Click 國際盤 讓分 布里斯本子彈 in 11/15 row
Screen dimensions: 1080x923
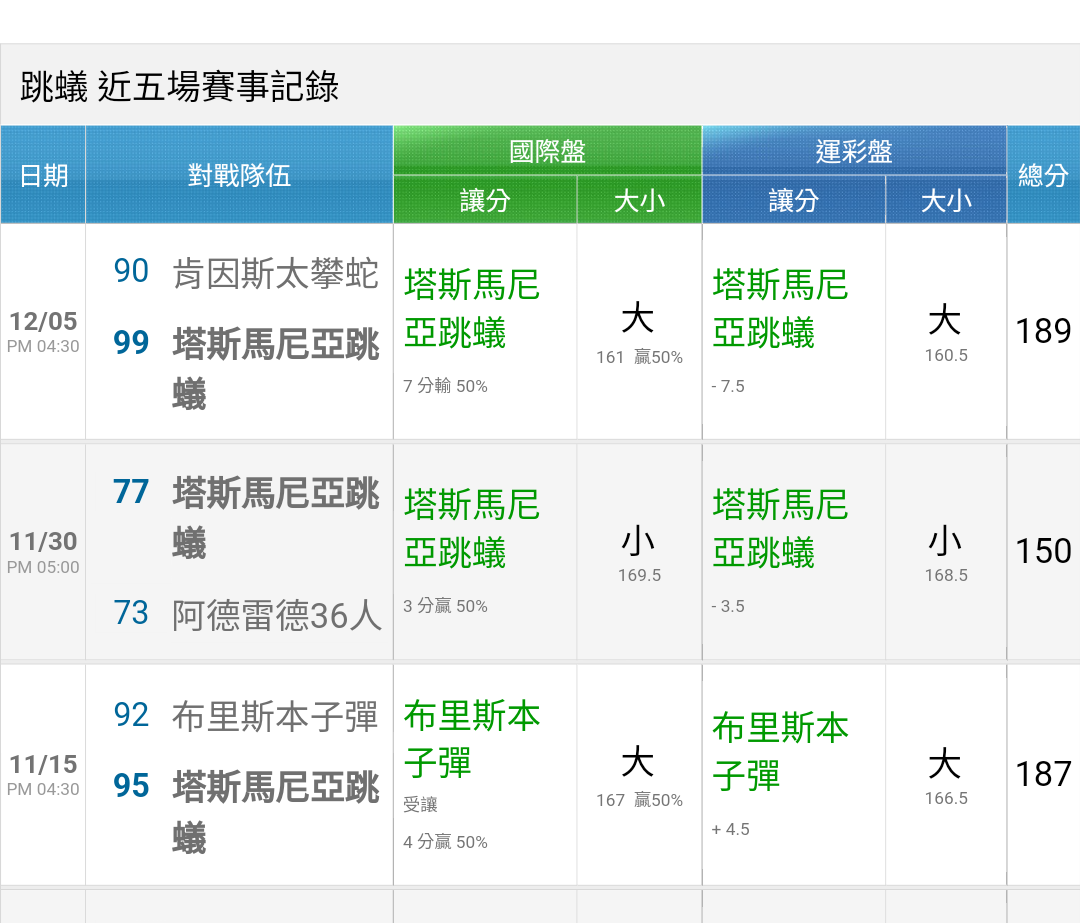(x=472, y=740)
